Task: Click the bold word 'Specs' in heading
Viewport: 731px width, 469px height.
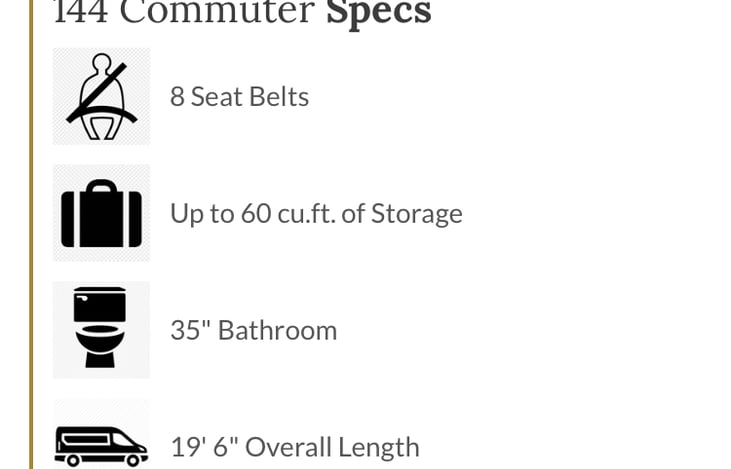Action: (x=378, y=12)
